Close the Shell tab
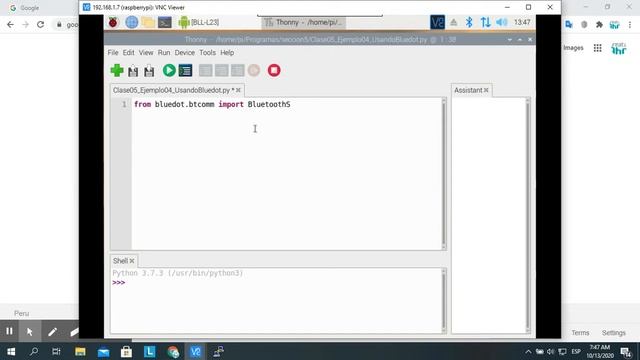This screenshot has width=640, height=360. pyautogui.click(x=132, y=261)
